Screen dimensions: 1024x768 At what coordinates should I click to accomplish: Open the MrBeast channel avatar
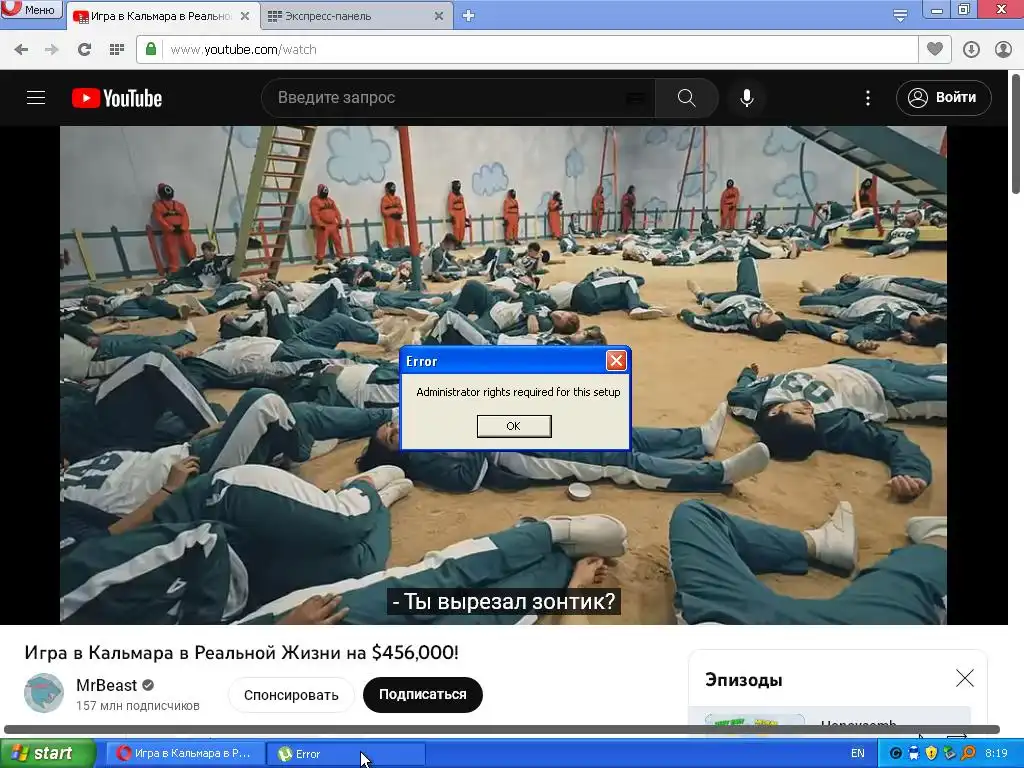[44, 693]
